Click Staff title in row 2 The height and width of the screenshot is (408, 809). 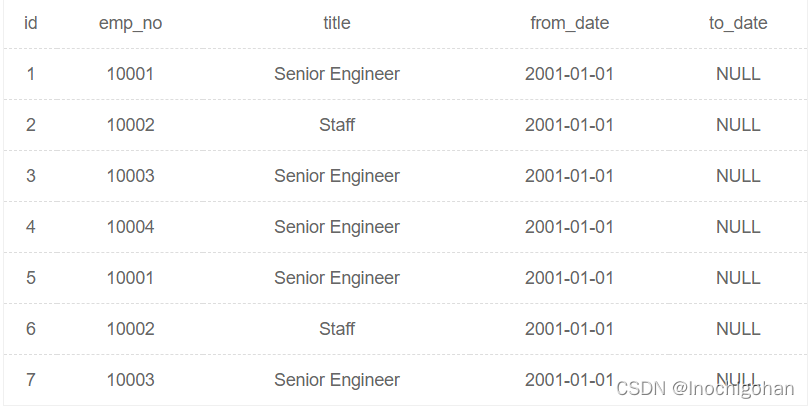pyautogui.click(x=337, y=125)
